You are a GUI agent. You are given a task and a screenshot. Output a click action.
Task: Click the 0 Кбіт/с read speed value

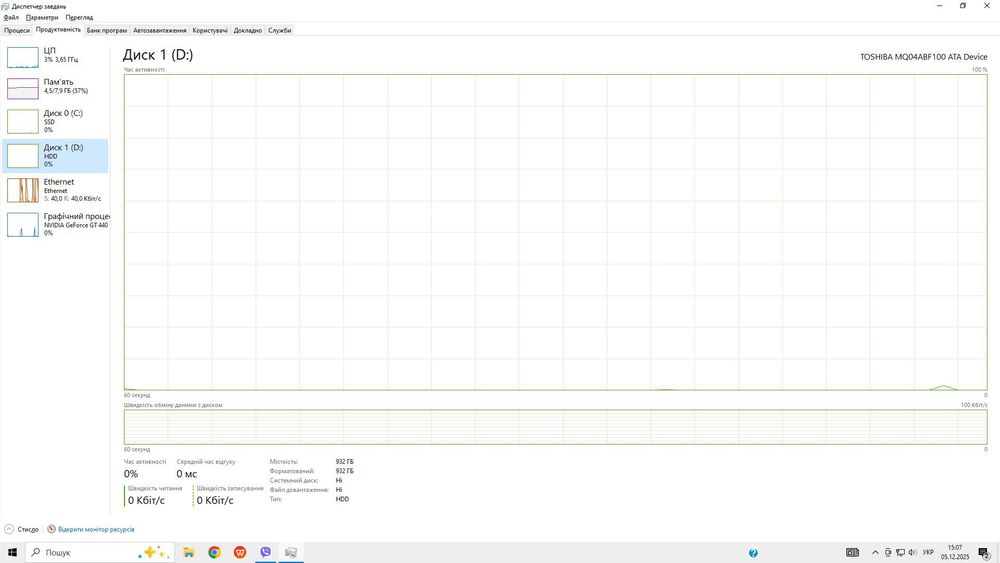[x=146, y=501]
